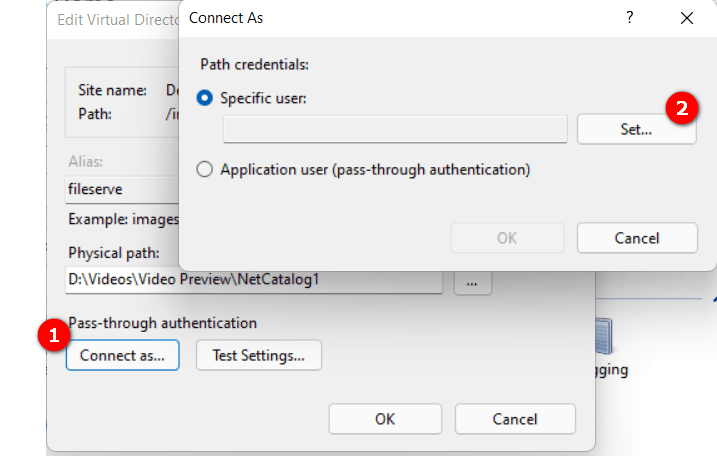Open the Connect as... settings

[x=122, y=354]
